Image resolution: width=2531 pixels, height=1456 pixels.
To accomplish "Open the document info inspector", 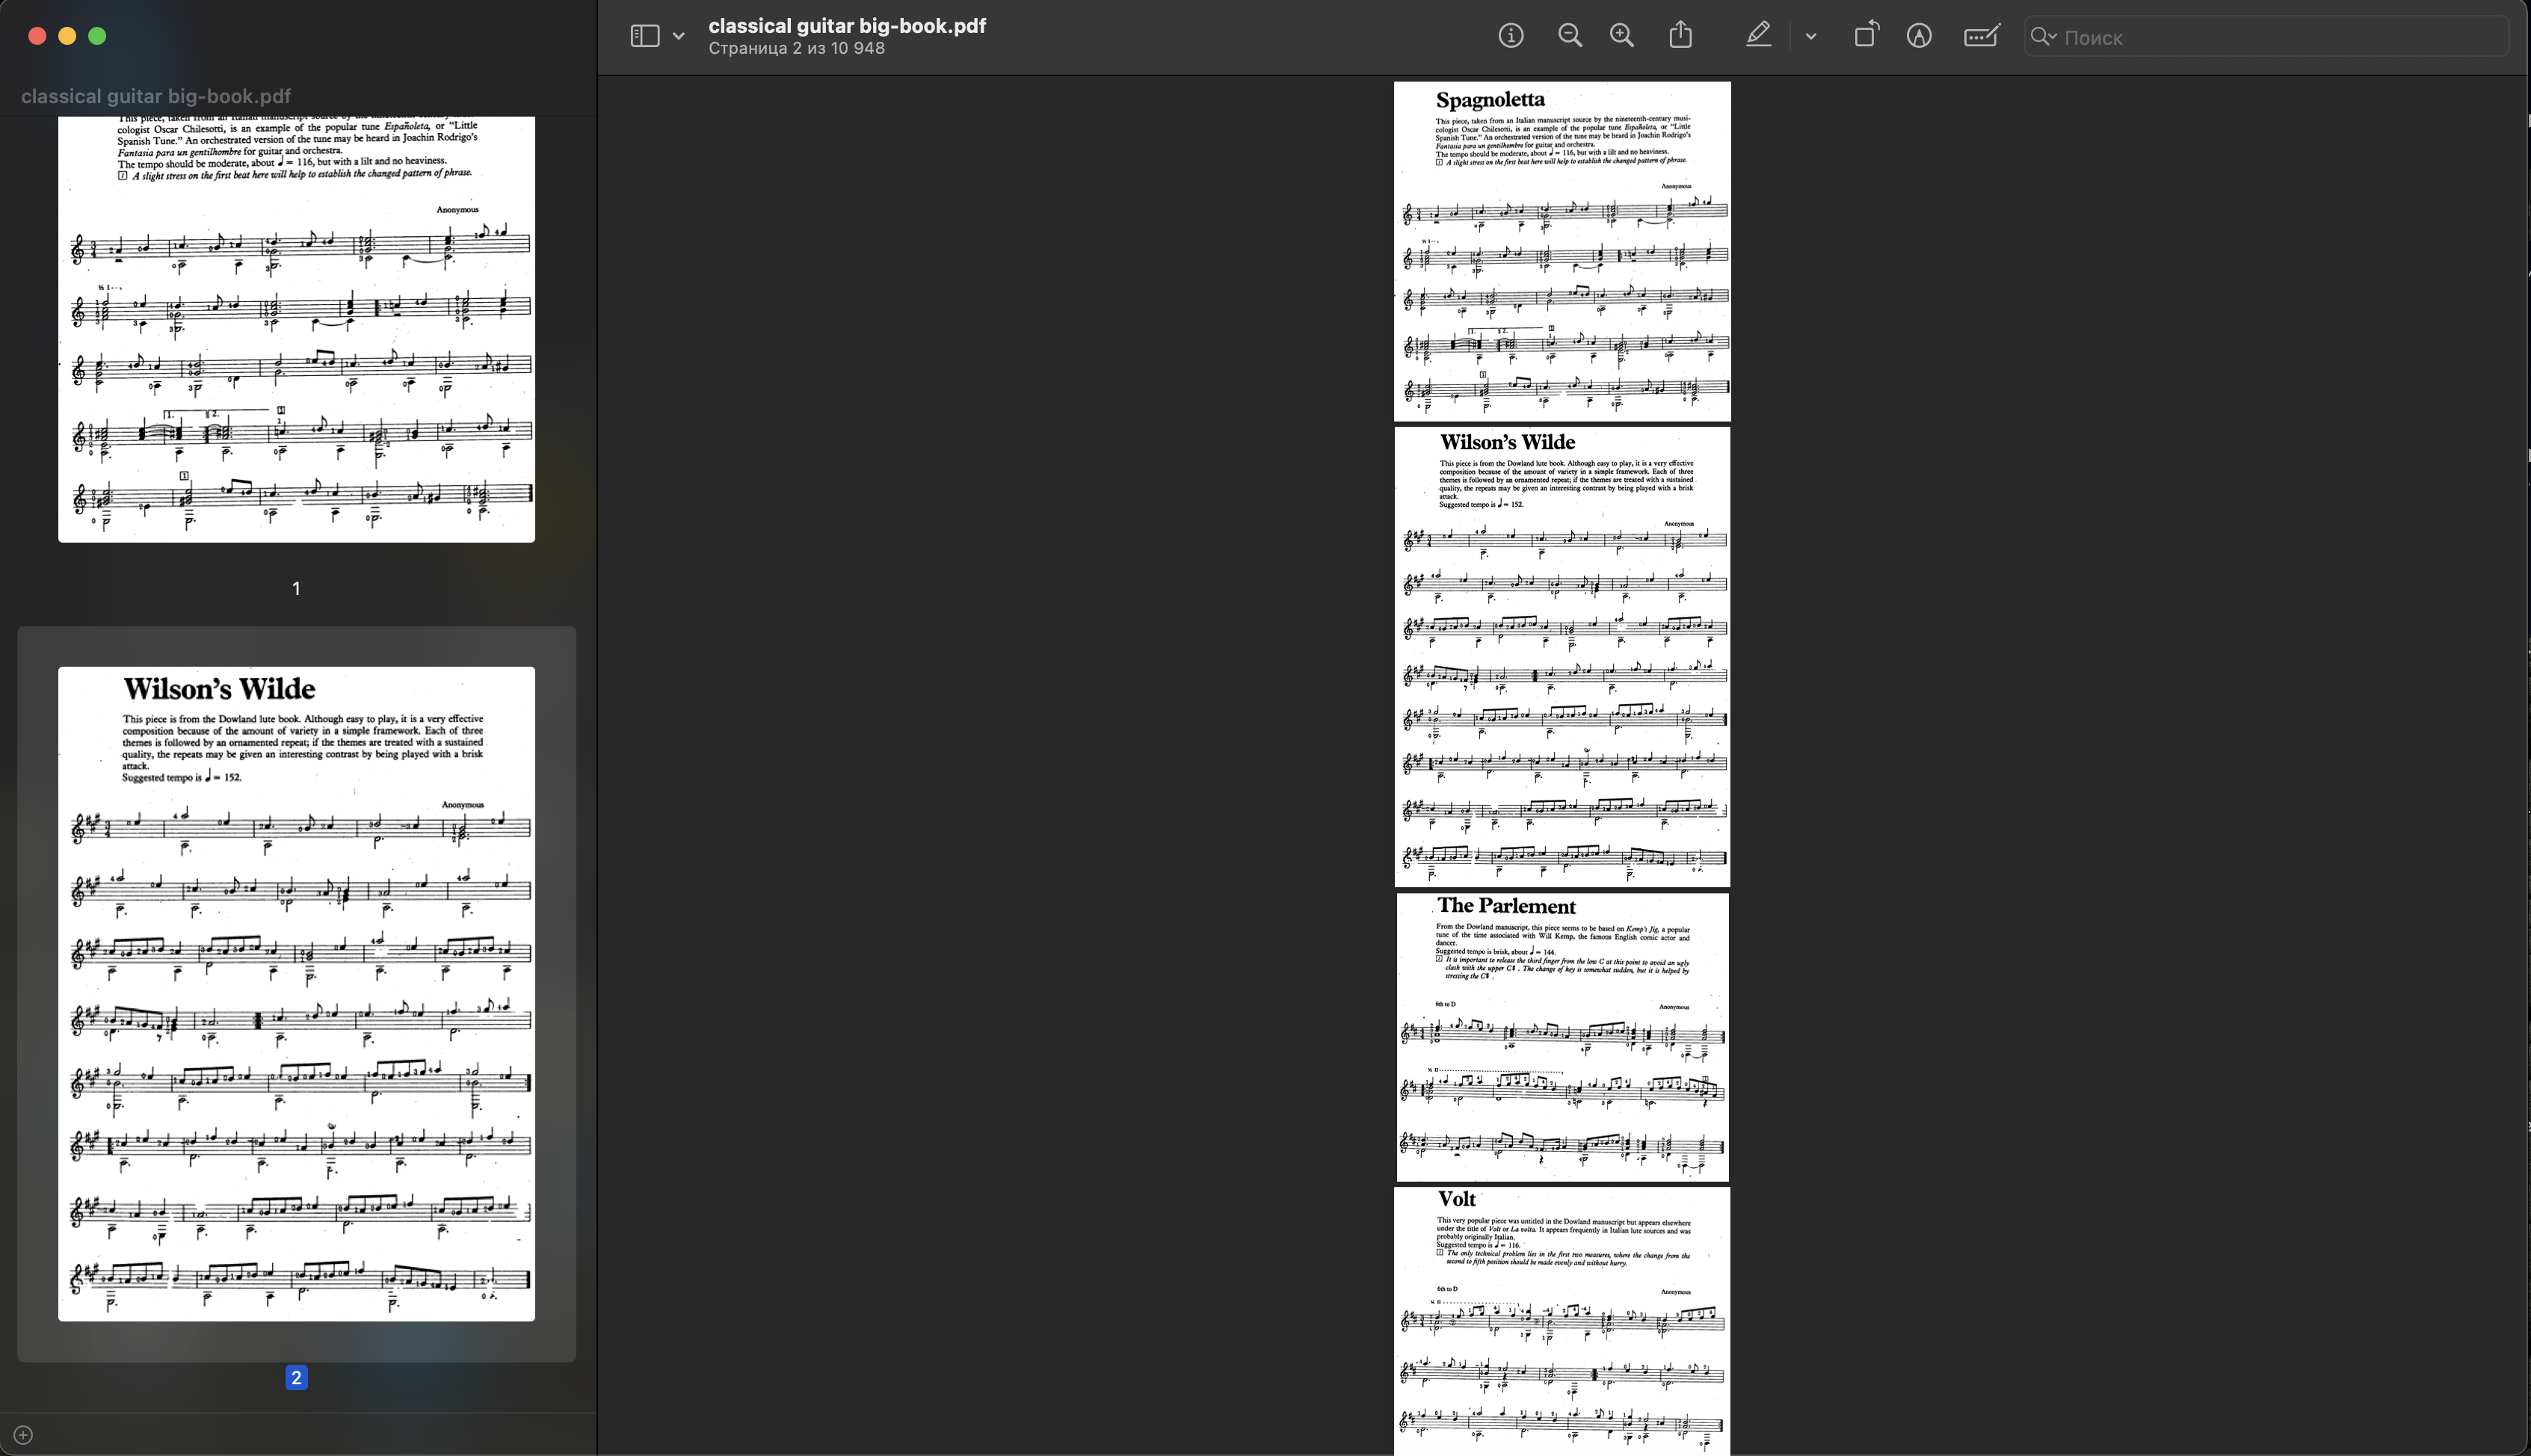I will point(1511,36).
